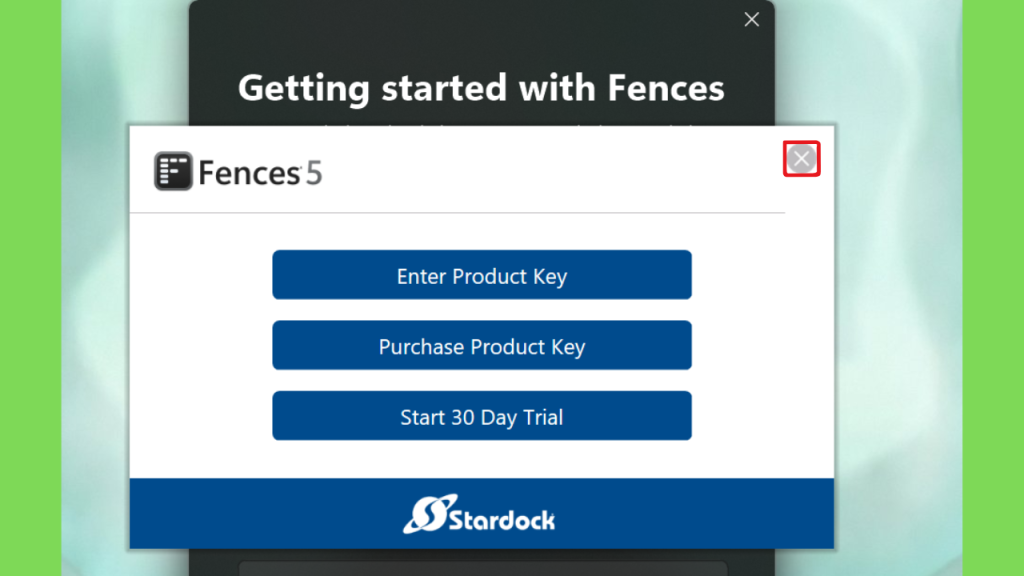Click the partially hidden subtitle under the heading
Viewport: 1024px width, 576px height.
481,123
